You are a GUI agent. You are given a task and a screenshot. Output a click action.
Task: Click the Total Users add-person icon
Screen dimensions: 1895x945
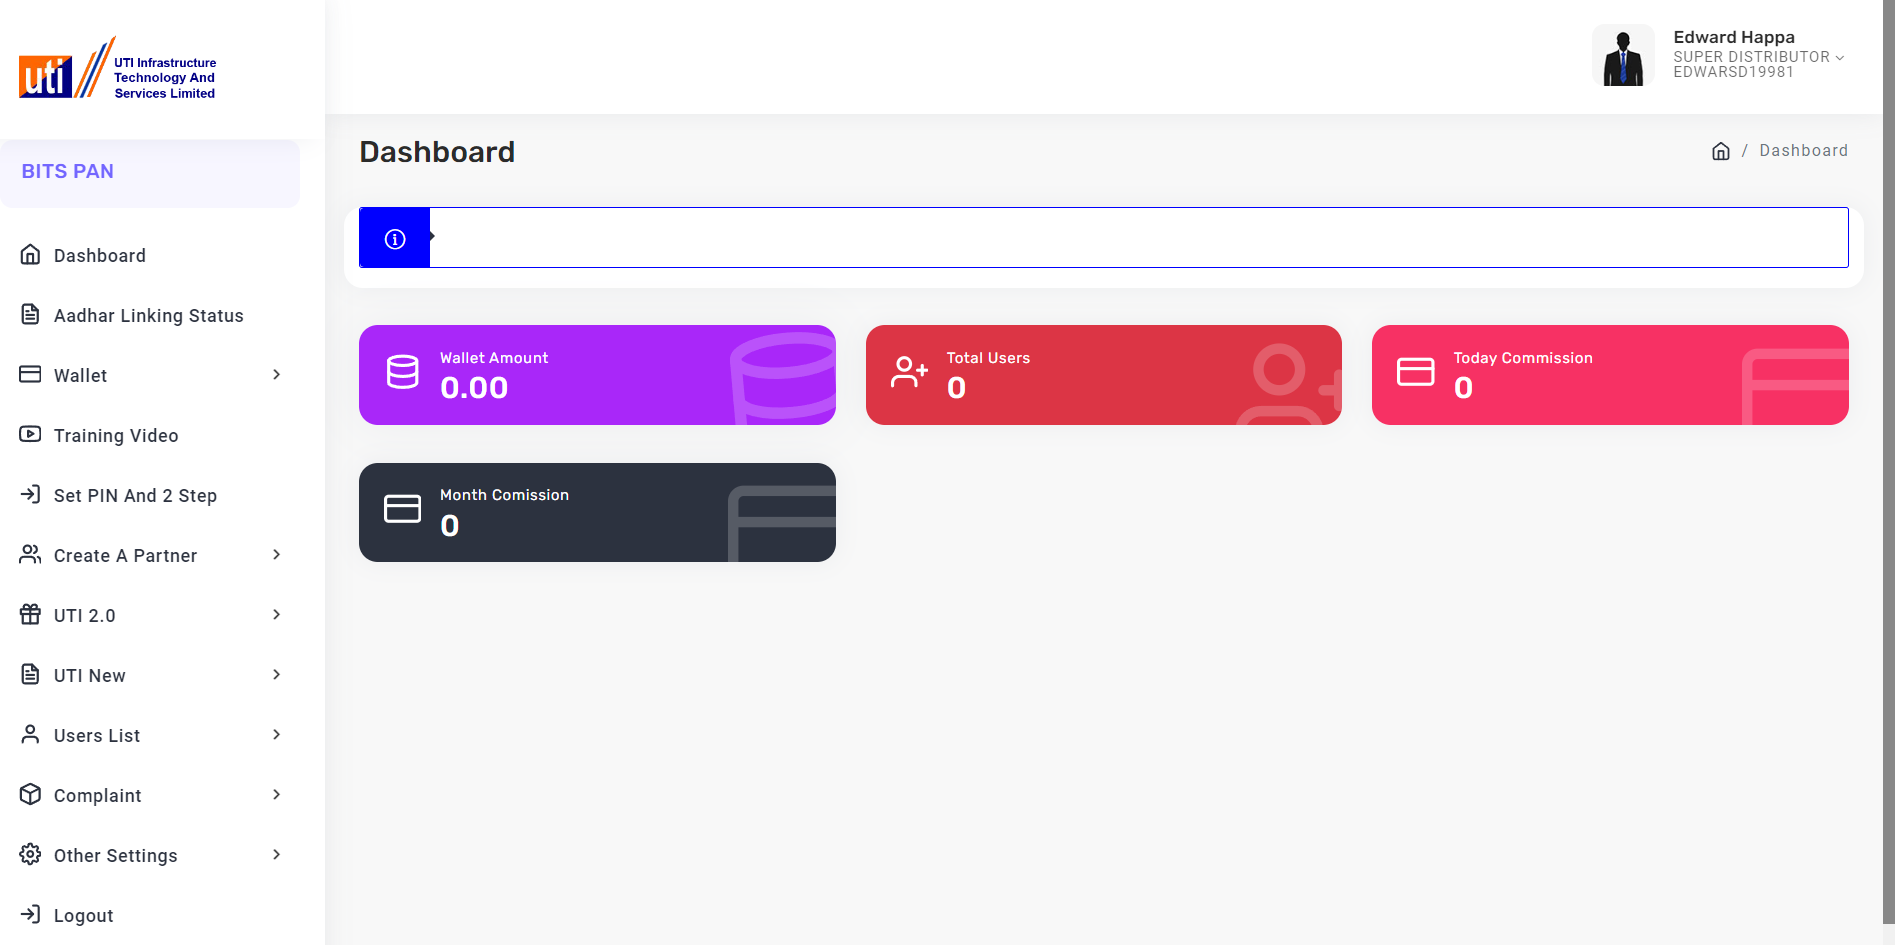coord(909,372)
